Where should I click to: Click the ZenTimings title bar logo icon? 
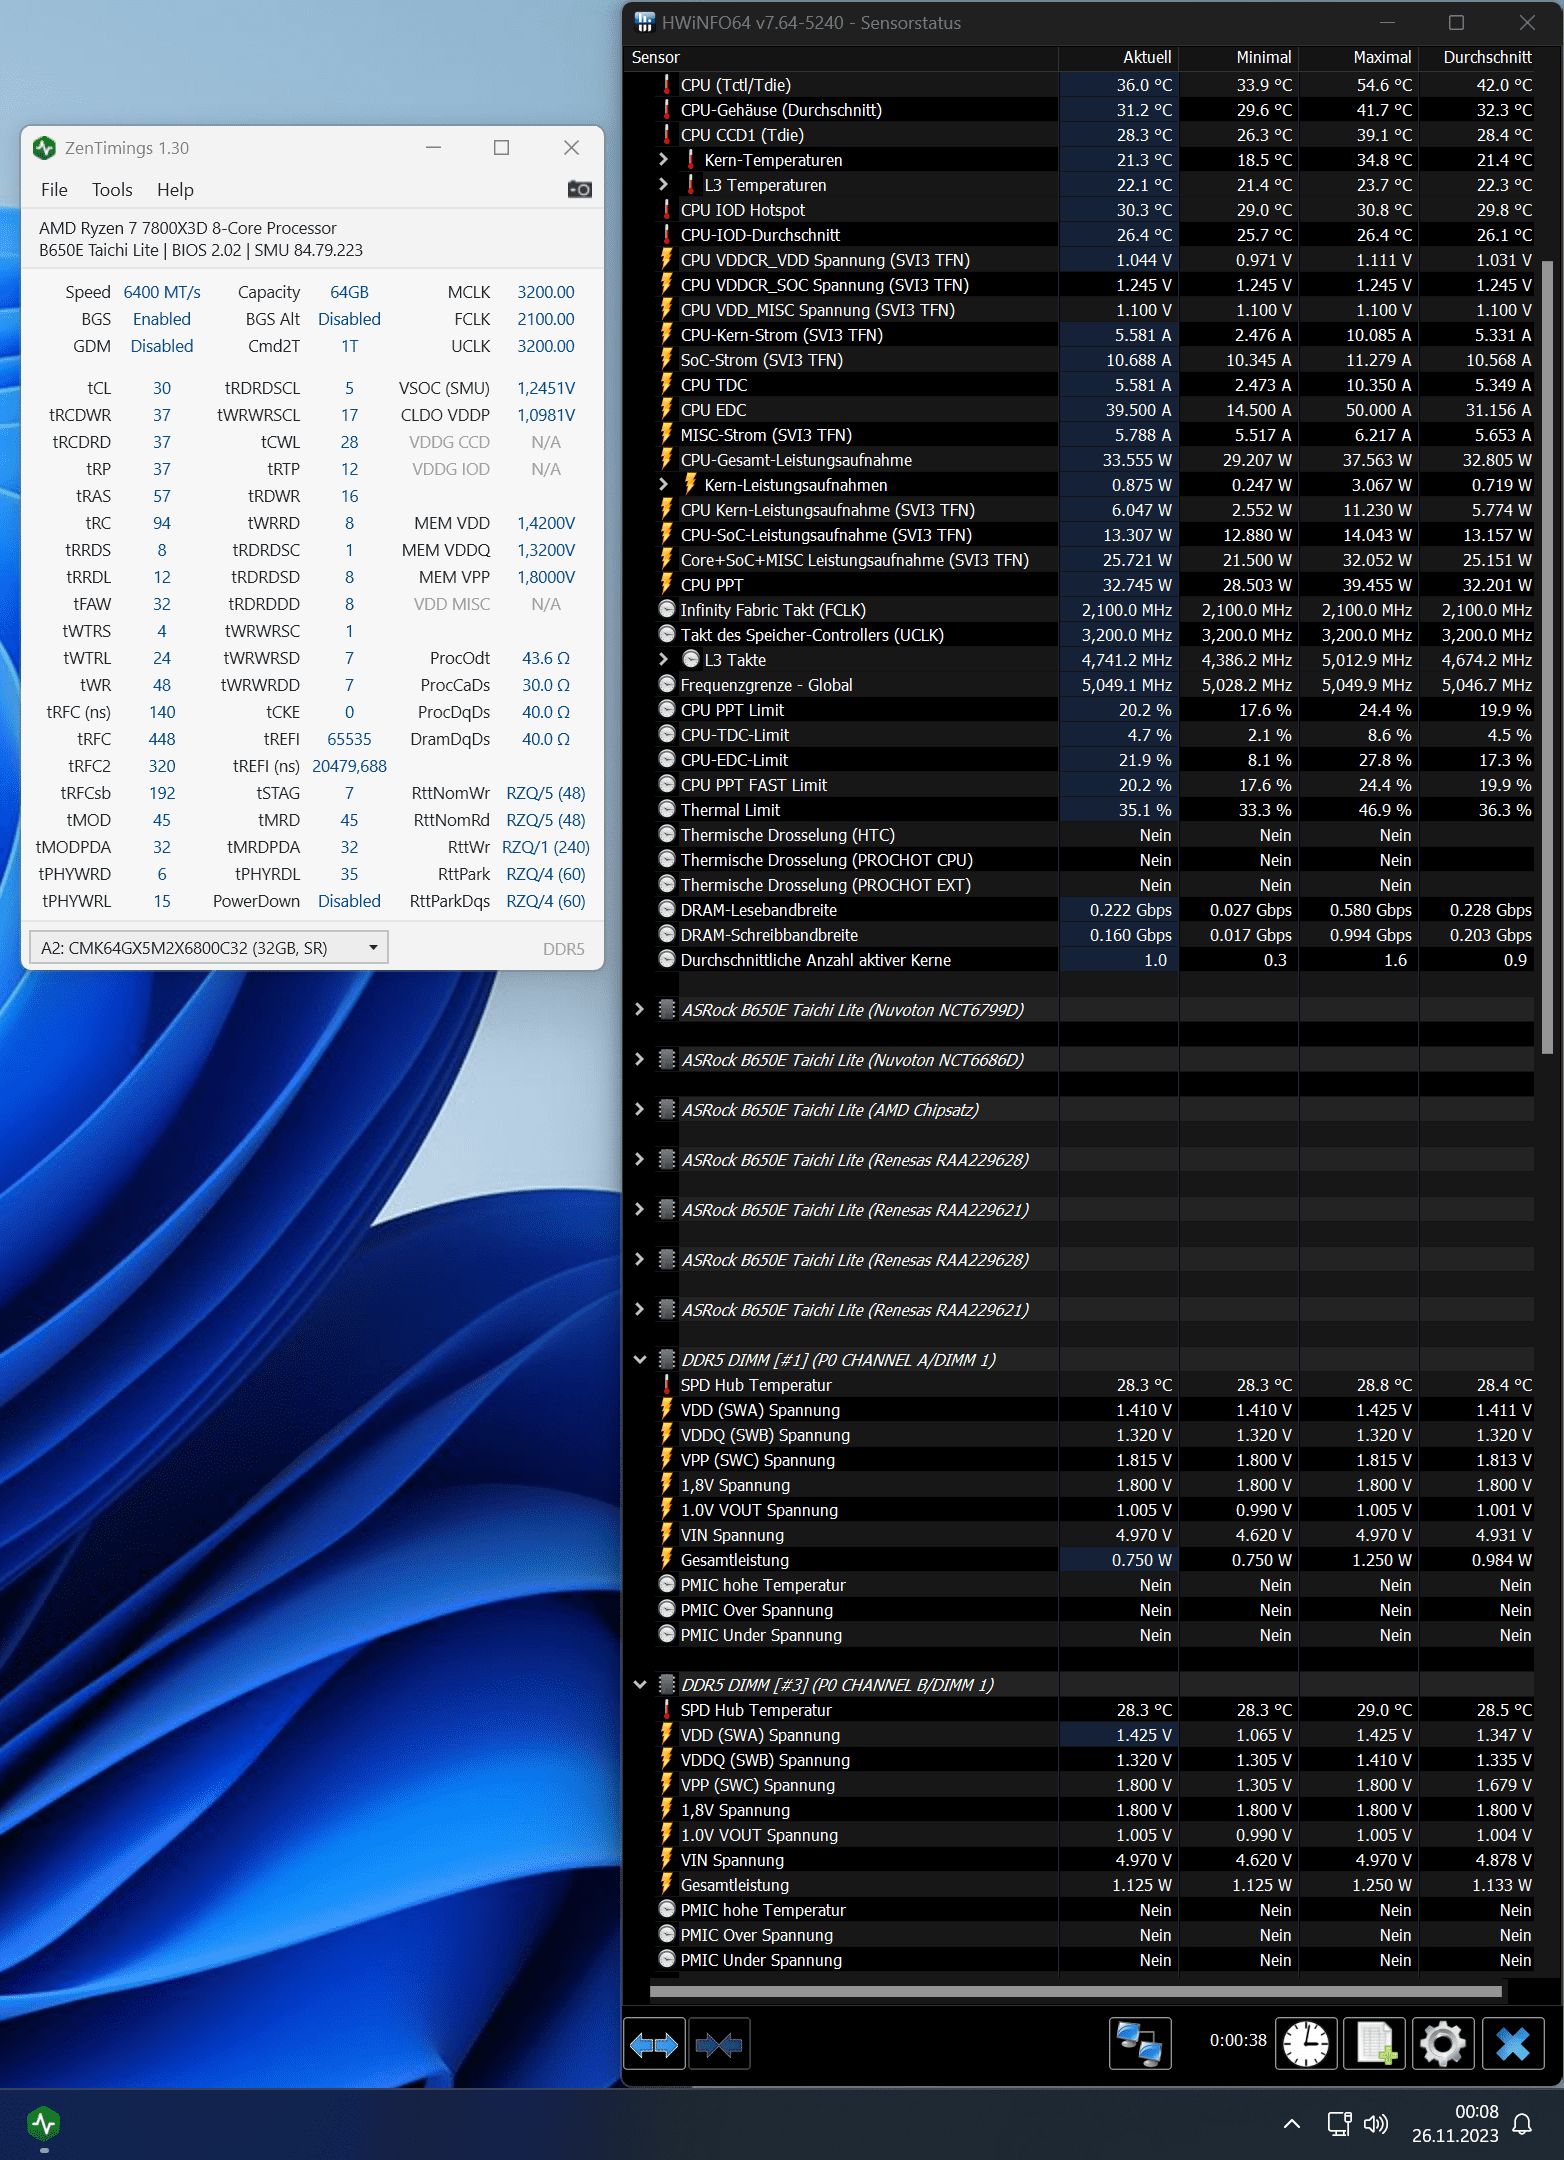pos(44,148)
